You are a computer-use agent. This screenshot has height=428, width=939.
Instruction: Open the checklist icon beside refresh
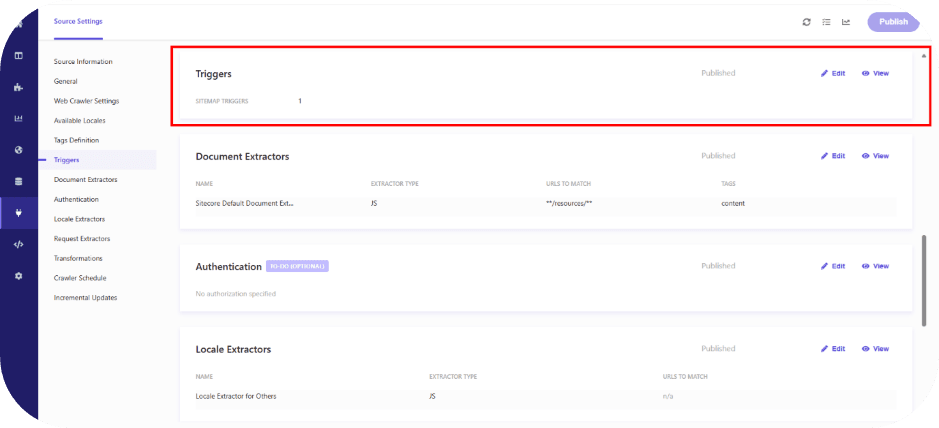[x=826, y=22]
